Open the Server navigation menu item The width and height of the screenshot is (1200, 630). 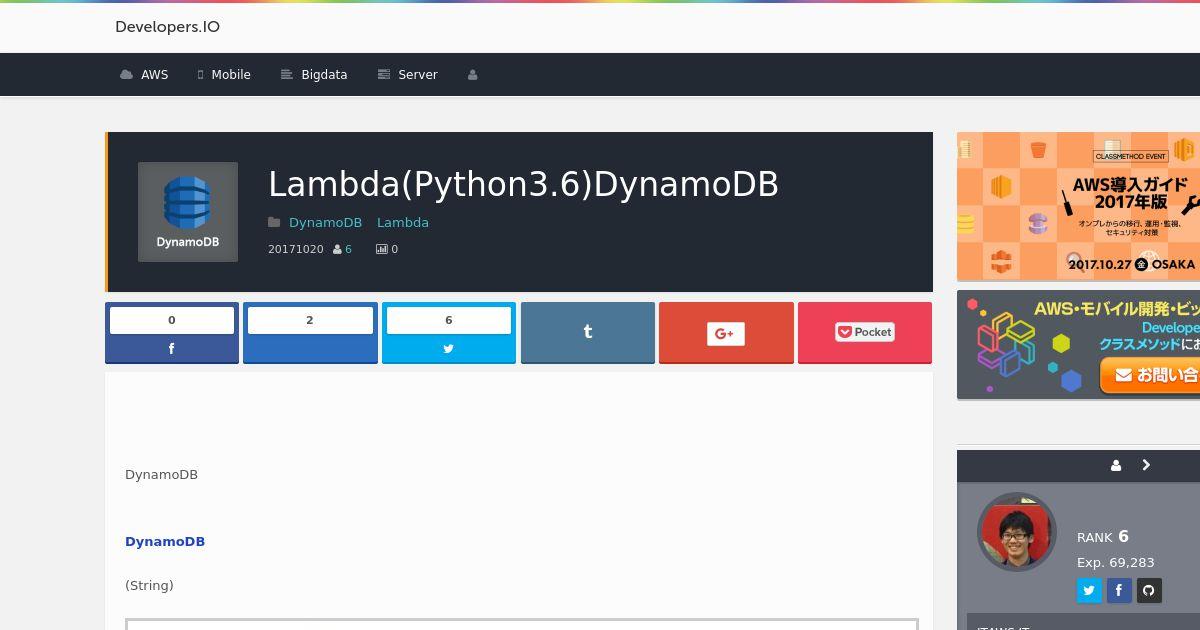(x=407, y=75)
